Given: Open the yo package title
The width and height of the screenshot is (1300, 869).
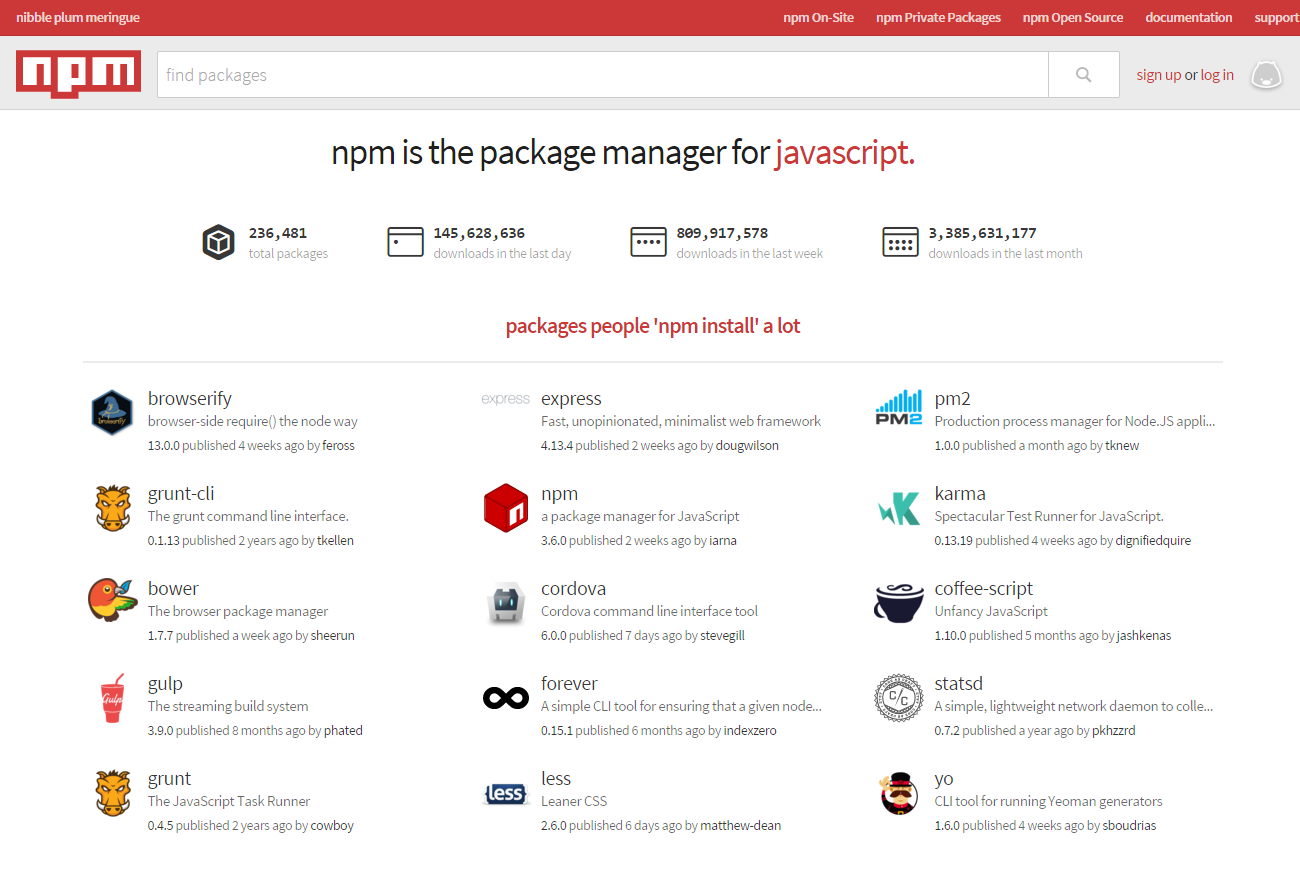Looking at the screenshot, I should tap(944, 779).
